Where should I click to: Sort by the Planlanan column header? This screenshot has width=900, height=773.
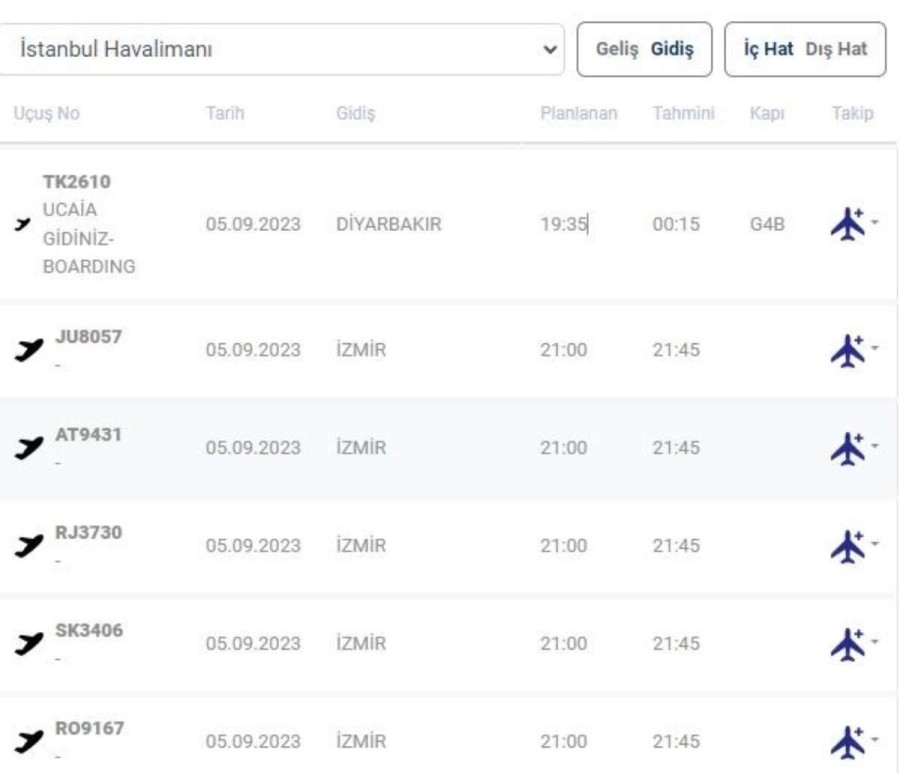pos(578,114)
